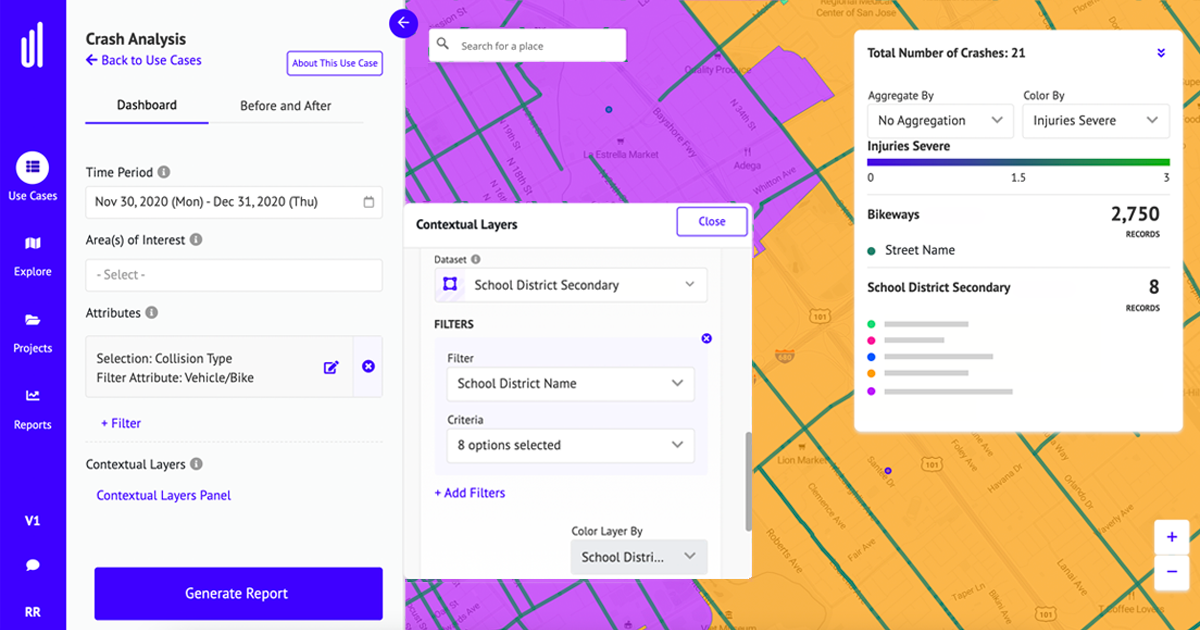Screen dimensions: 1200x630
Task: Zoom in on the map
Action: pos(1171,537)
